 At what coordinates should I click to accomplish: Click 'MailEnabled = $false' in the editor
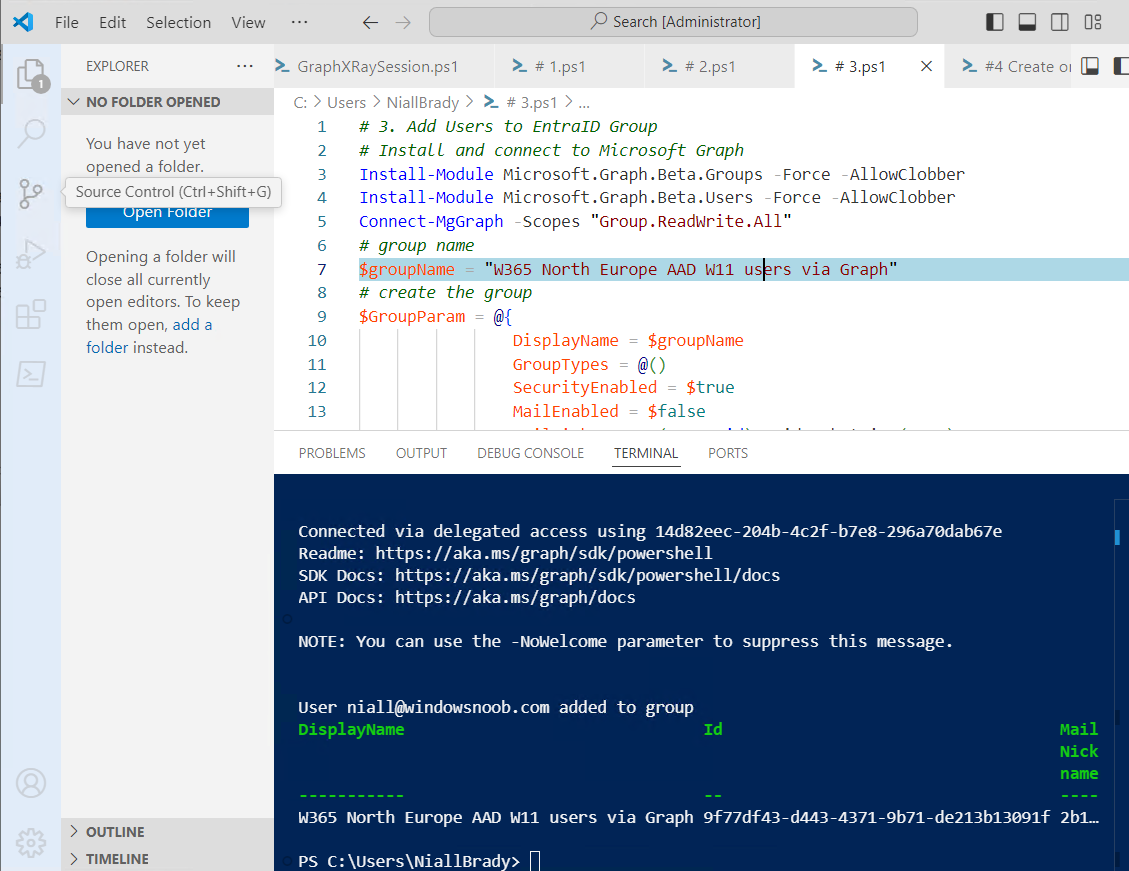609,412
